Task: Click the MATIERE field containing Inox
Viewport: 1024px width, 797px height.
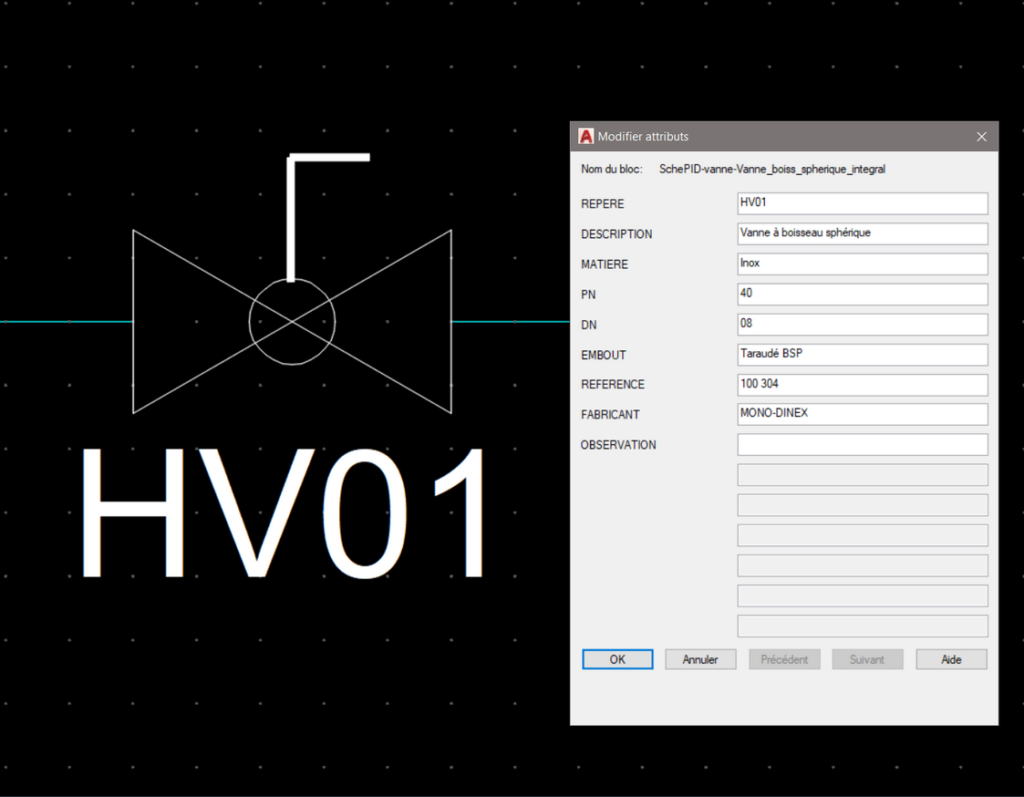Action: [x=863, y=264]
